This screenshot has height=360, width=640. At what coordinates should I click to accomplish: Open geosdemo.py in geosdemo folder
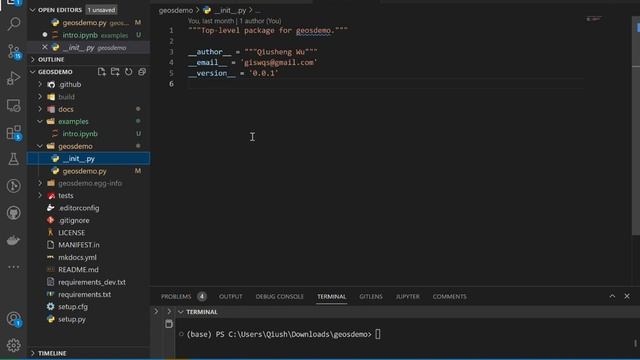pos(88,171)
